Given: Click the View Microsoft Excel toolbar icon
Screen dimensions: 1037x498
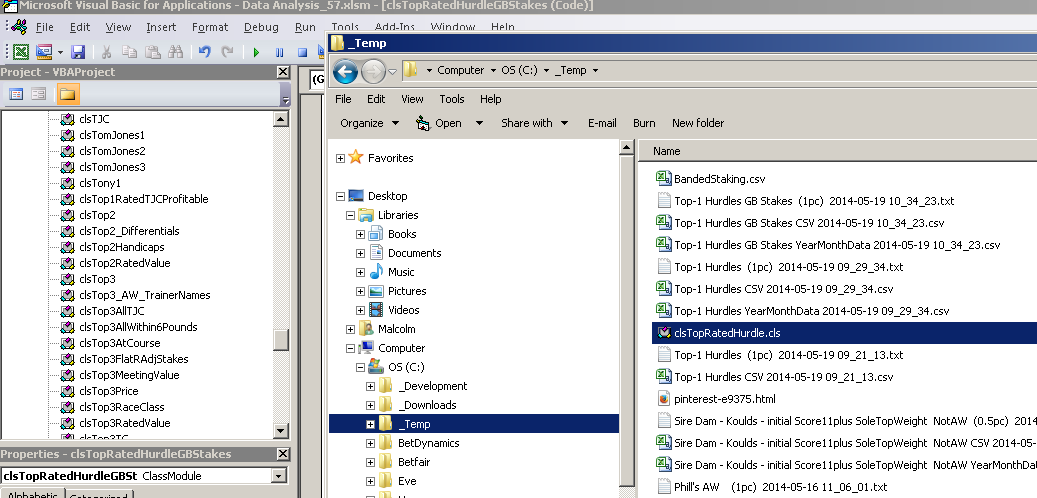Looking at the screenshot, I should click(20, 52).
